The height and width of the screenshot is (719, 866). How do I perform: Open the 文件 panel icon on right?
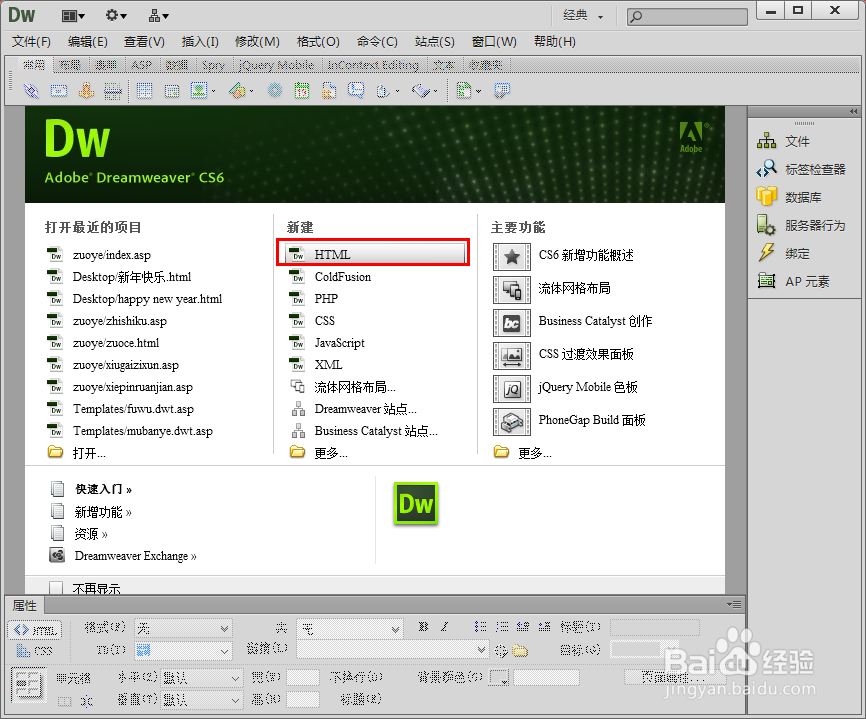[x=767, y=141]
